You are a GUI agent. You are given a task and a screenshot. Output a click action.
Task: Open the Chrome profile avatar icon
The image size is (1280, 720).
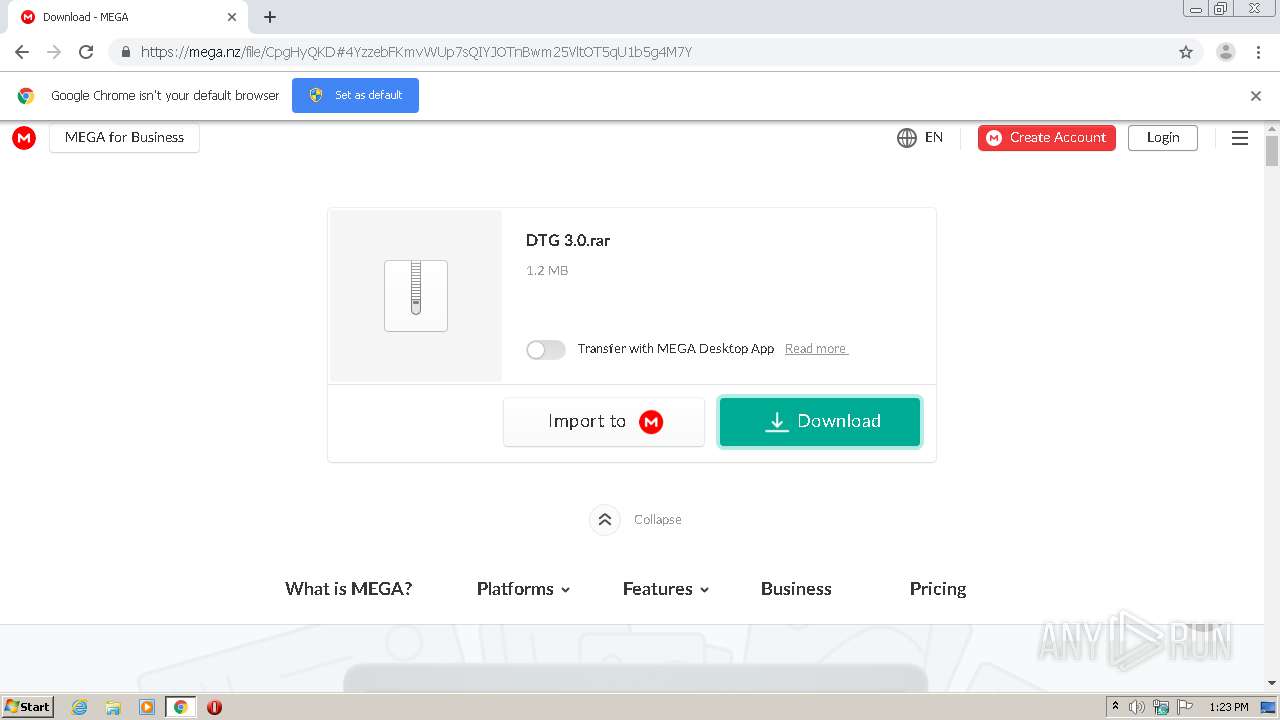(x=1226, y=52)
